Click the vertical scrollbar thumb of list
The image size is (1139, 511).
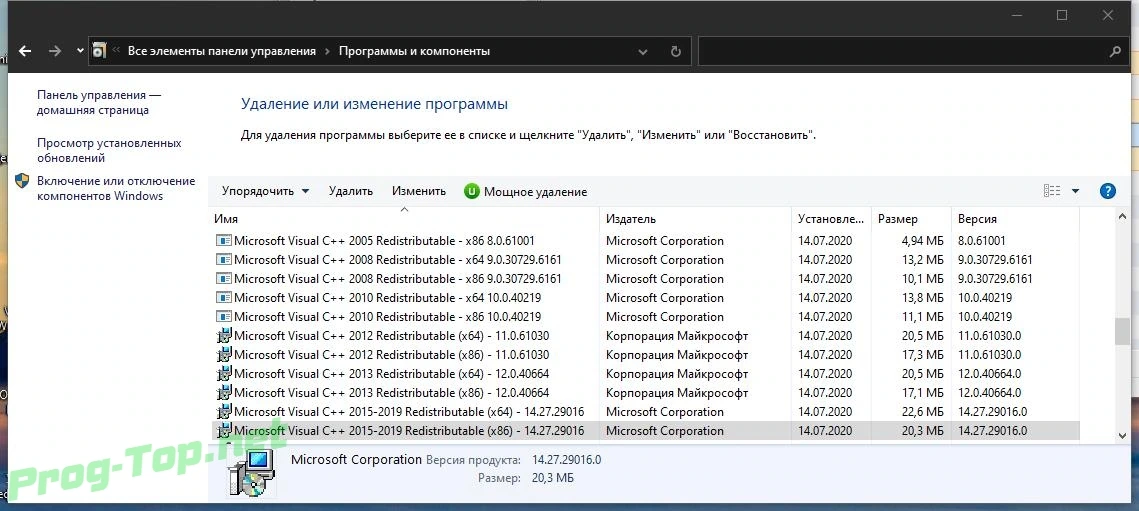[x=1123, y=330]
